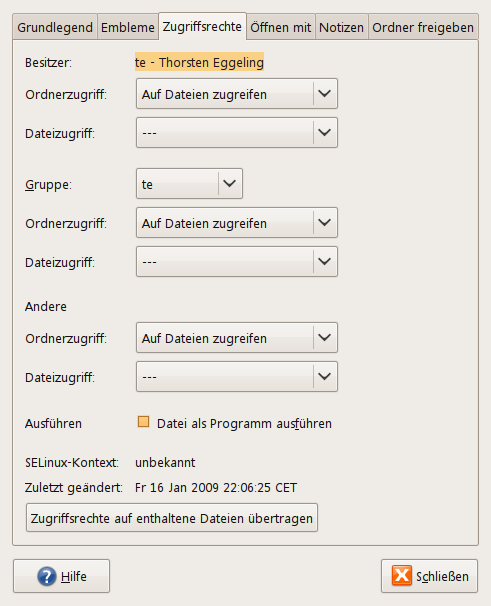The image size is (491, 606).
Task: Click 'Zugriffsrechte auf enthaltene Dateien übertragen' button
Action: (x=172, y=518)
